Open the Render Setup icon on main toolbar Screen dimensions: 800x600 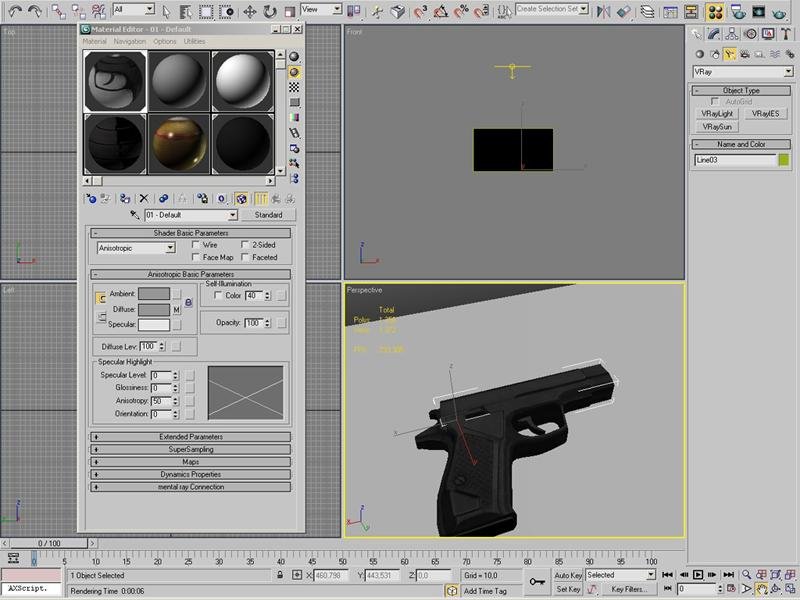pos(739,10)
